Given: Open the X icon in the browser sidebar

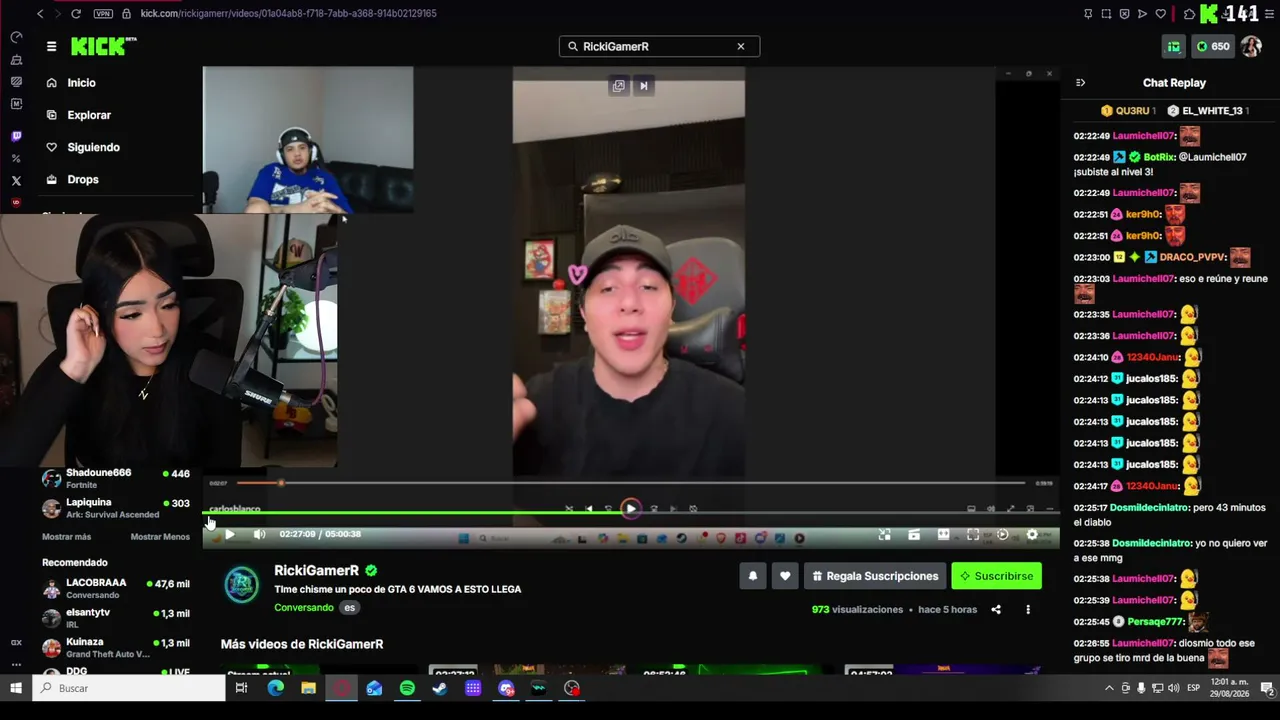Looking at the screenshot, I should pyautogui.click(x=16, y=181).
